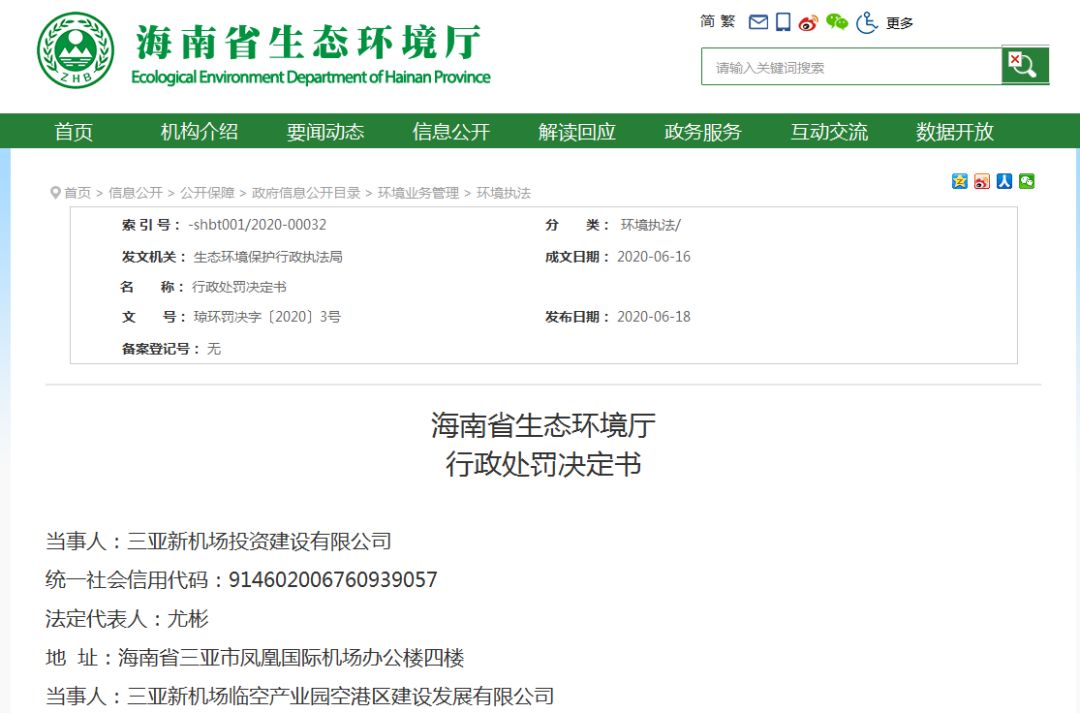Share to Renren via the blue share icon
The height and width of the screenshot is (713, 1080).
pos(1004,181)
